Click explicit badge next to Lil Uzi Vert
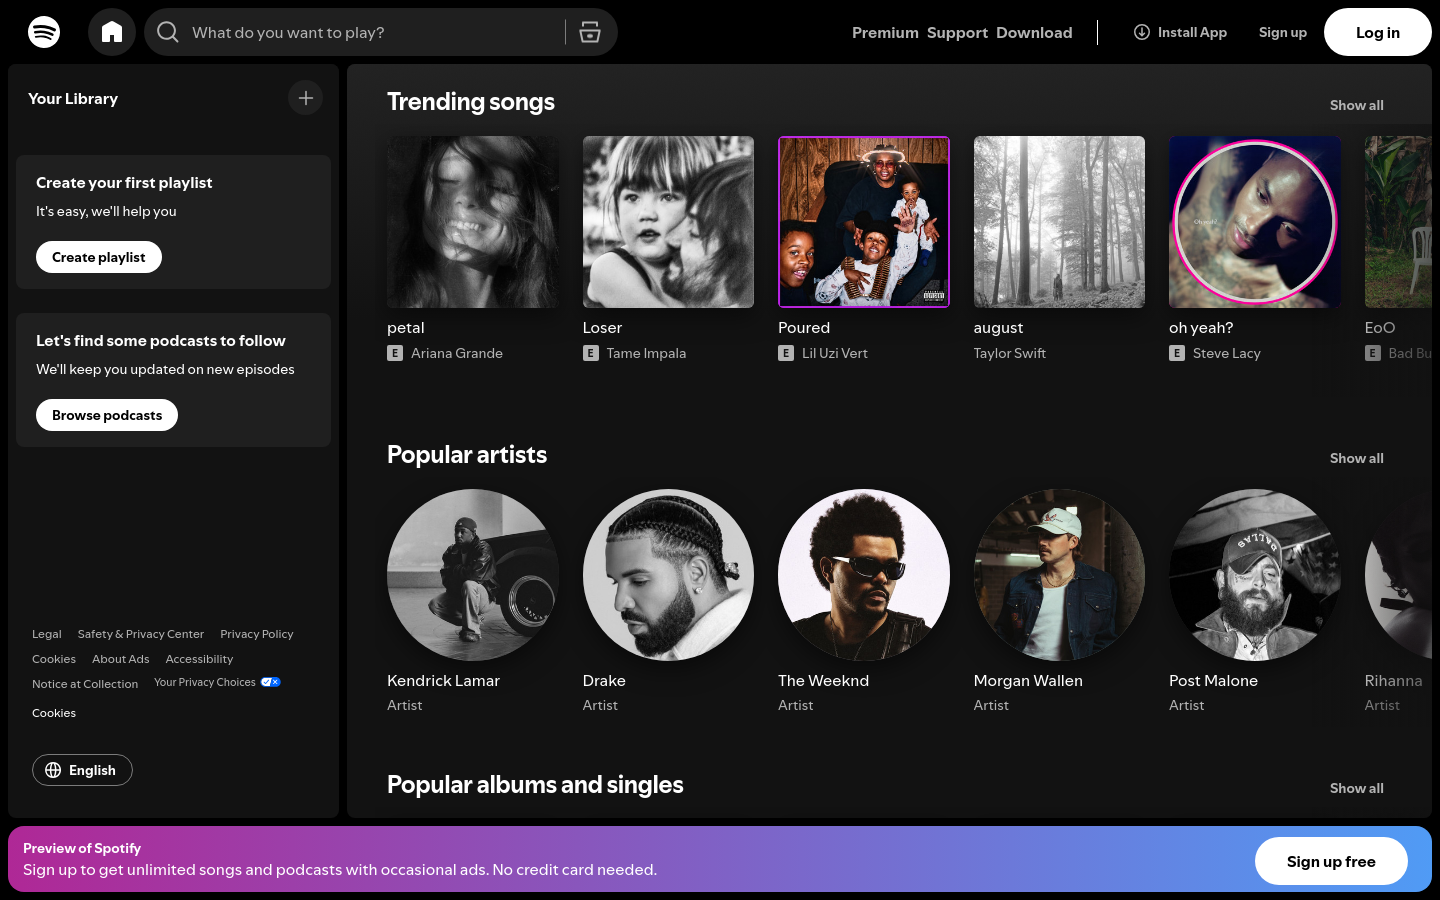This screenshot has width=1440, height=900. [x=786, y=353]
